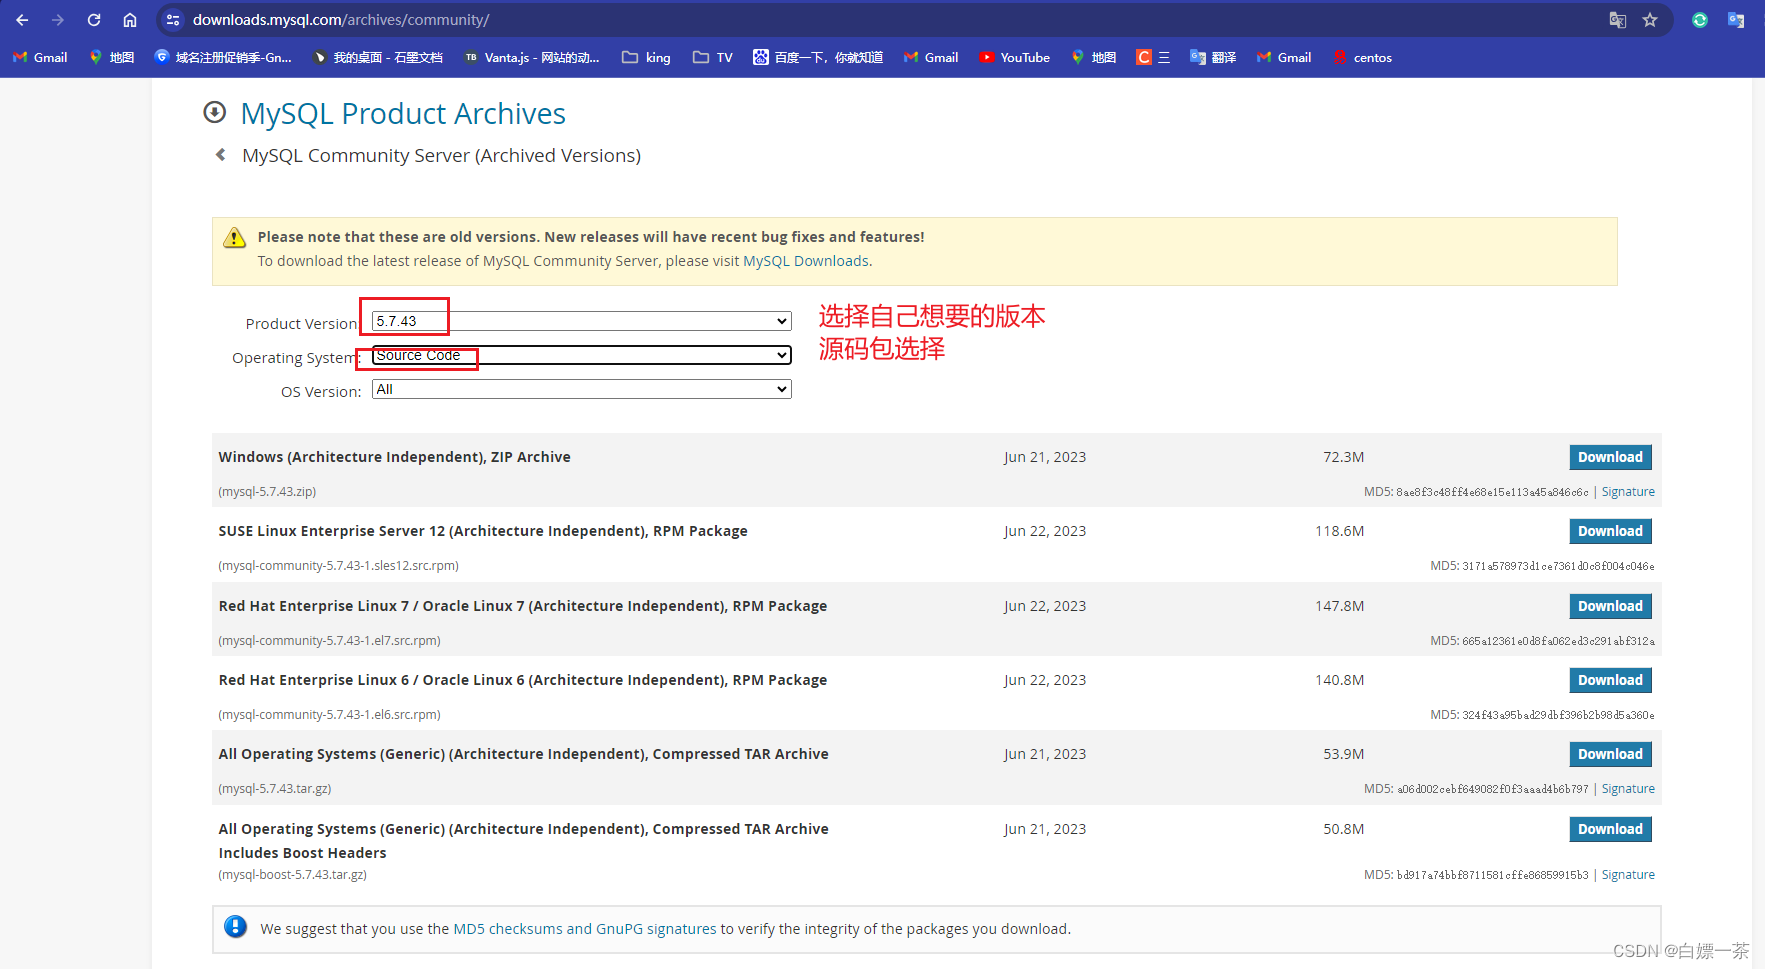Reload the page with refresh icon
The height and width of the screenshot is (969, 1765).
point(94,20)
